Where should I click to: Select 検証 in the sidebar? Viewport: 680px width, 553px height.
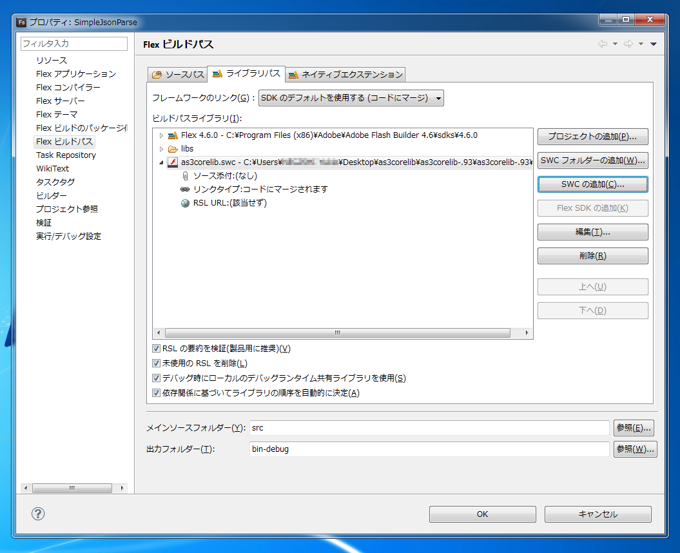click(x=44, y=223)
